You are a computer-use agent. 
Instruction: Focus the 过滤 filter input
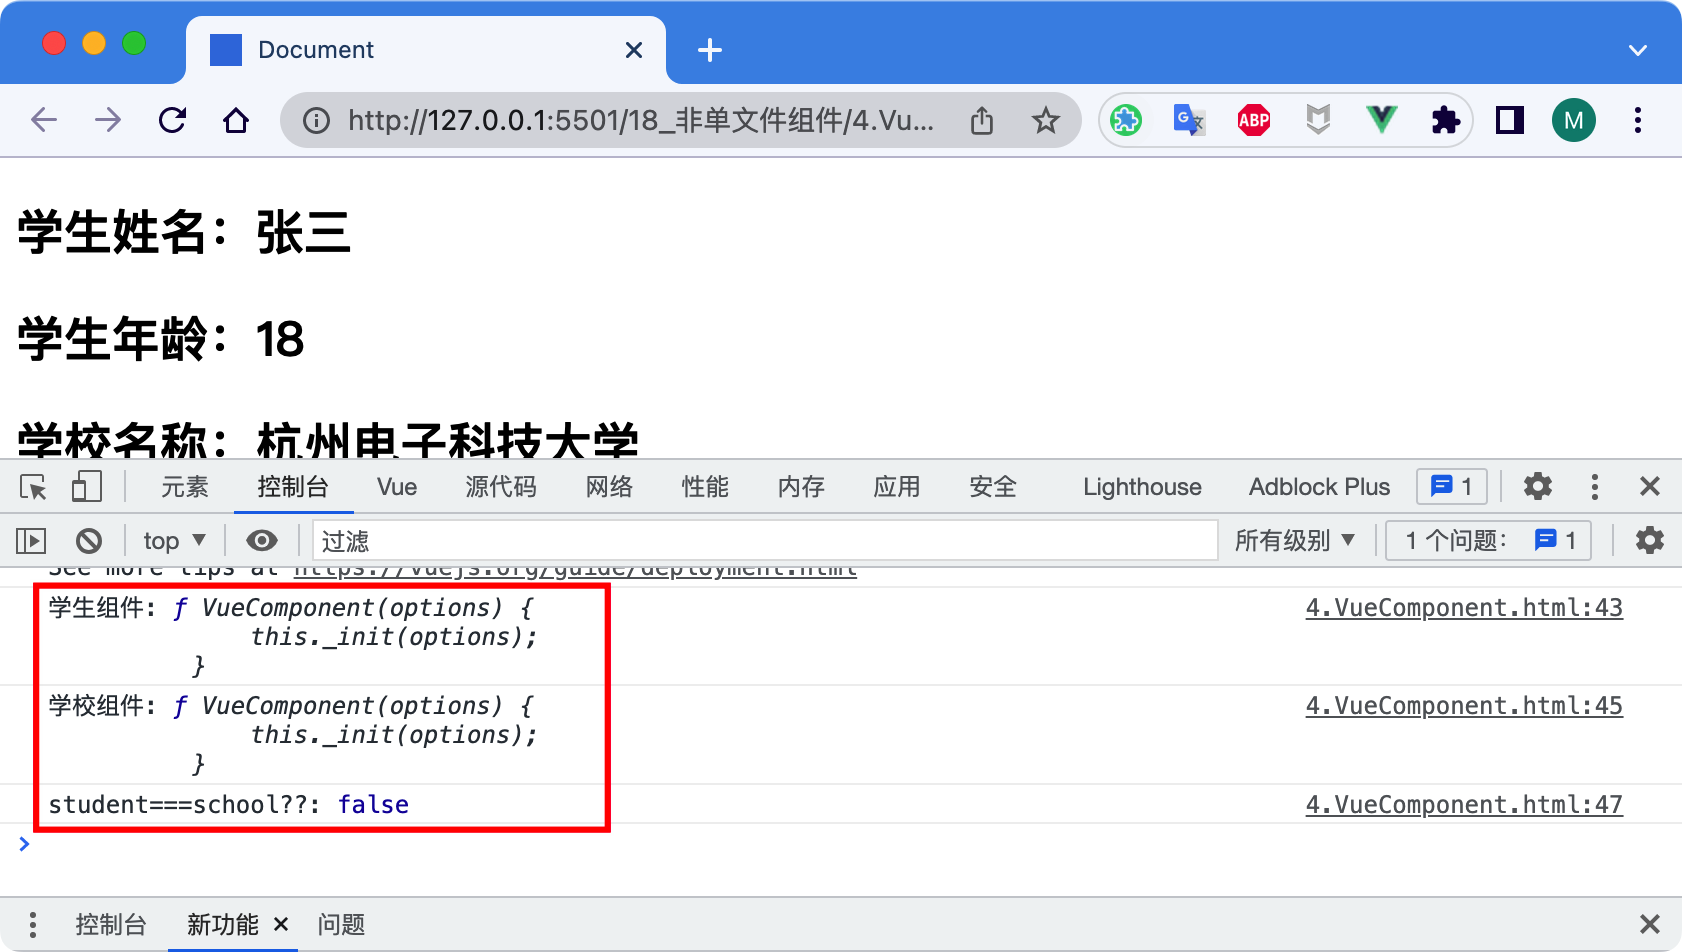point(765,541)
